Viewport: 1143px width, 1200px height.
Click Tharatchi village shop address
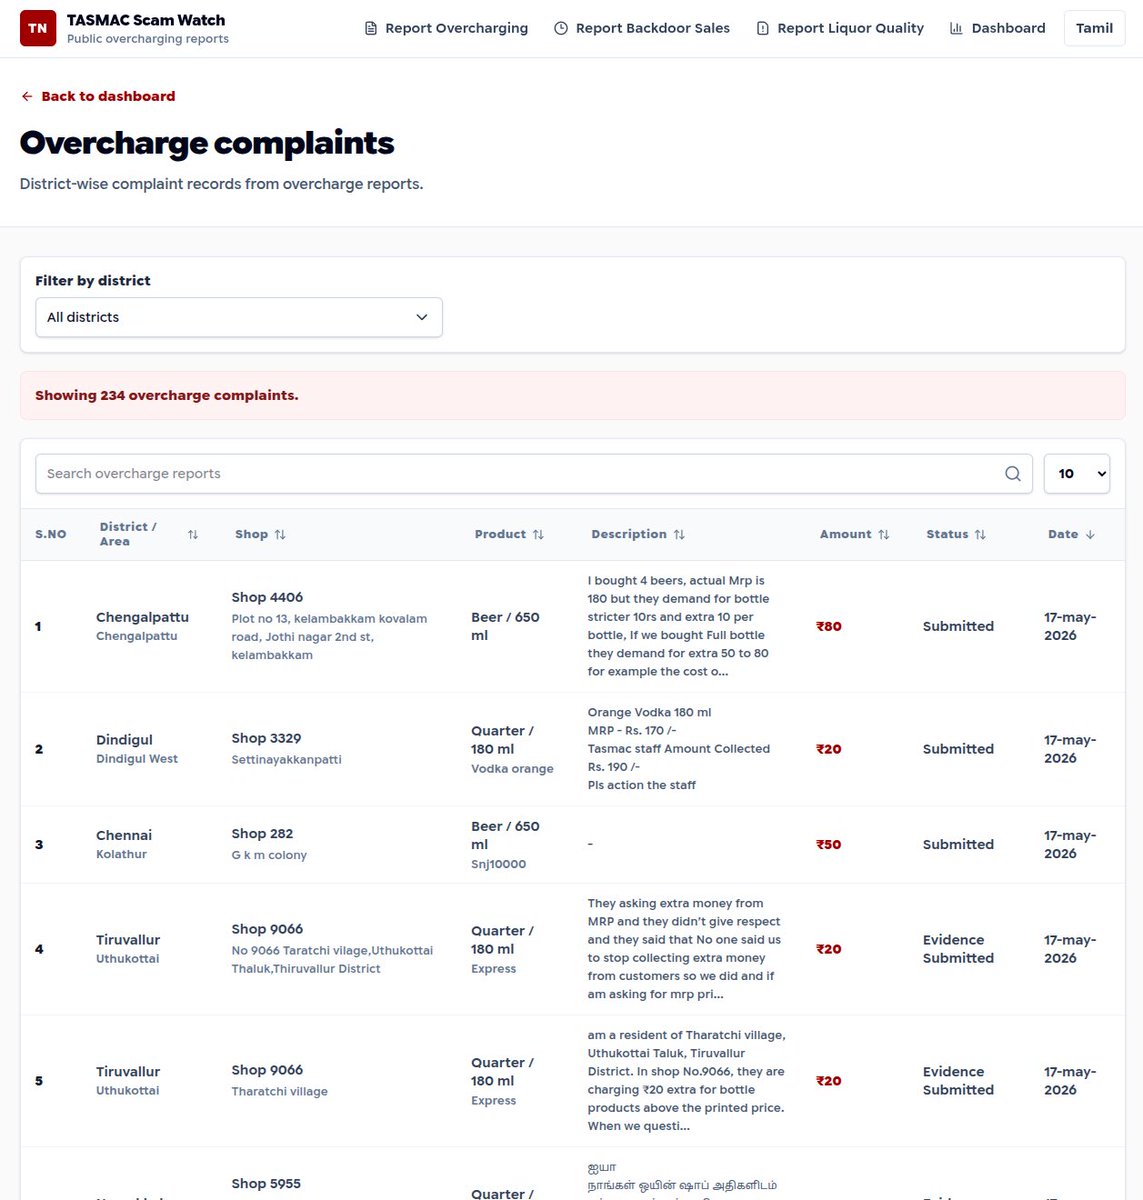(279, 1092)
